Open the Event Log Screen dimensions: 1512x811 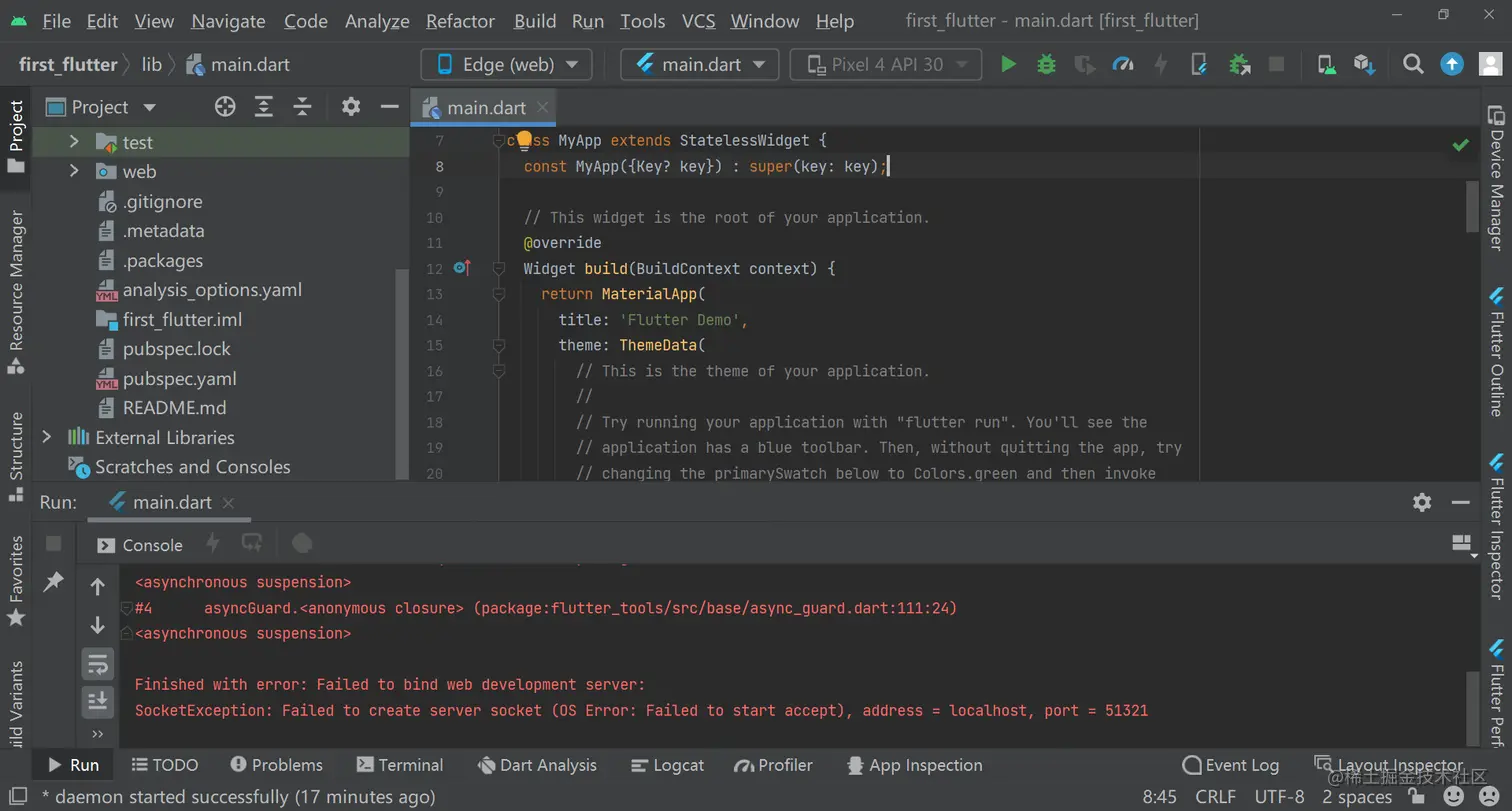point(1230,765)
